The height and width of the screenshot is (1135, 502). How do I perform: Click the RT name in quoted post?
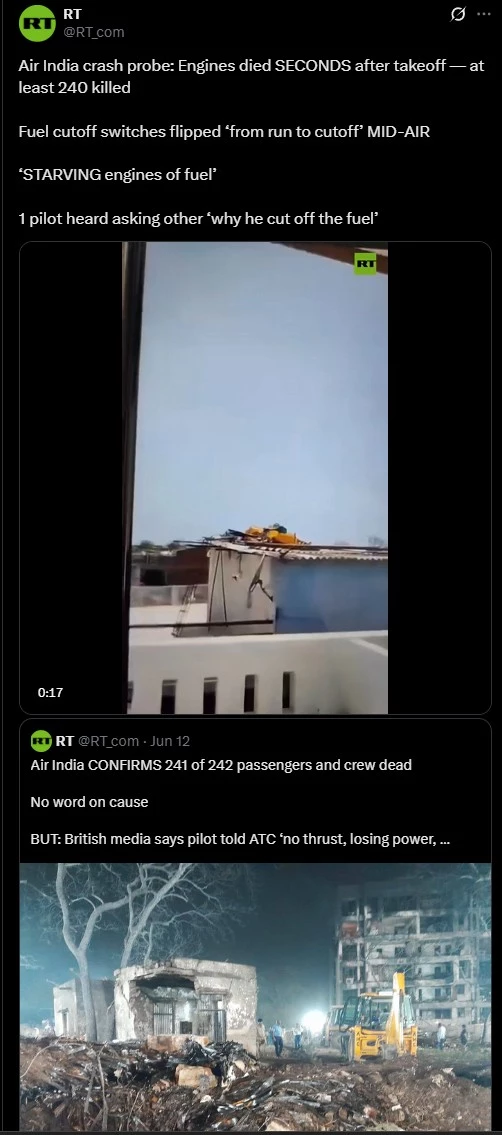(x=64, y=741)
